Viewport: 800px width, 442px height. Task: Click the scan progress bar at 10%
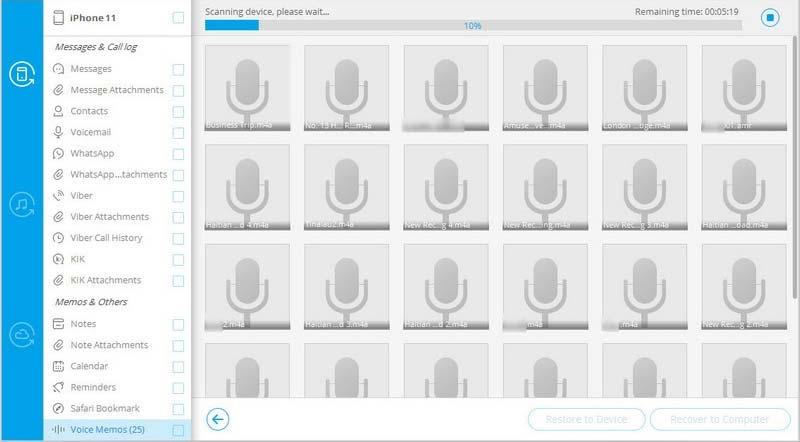pyautogui.click(x=473, y=26)
